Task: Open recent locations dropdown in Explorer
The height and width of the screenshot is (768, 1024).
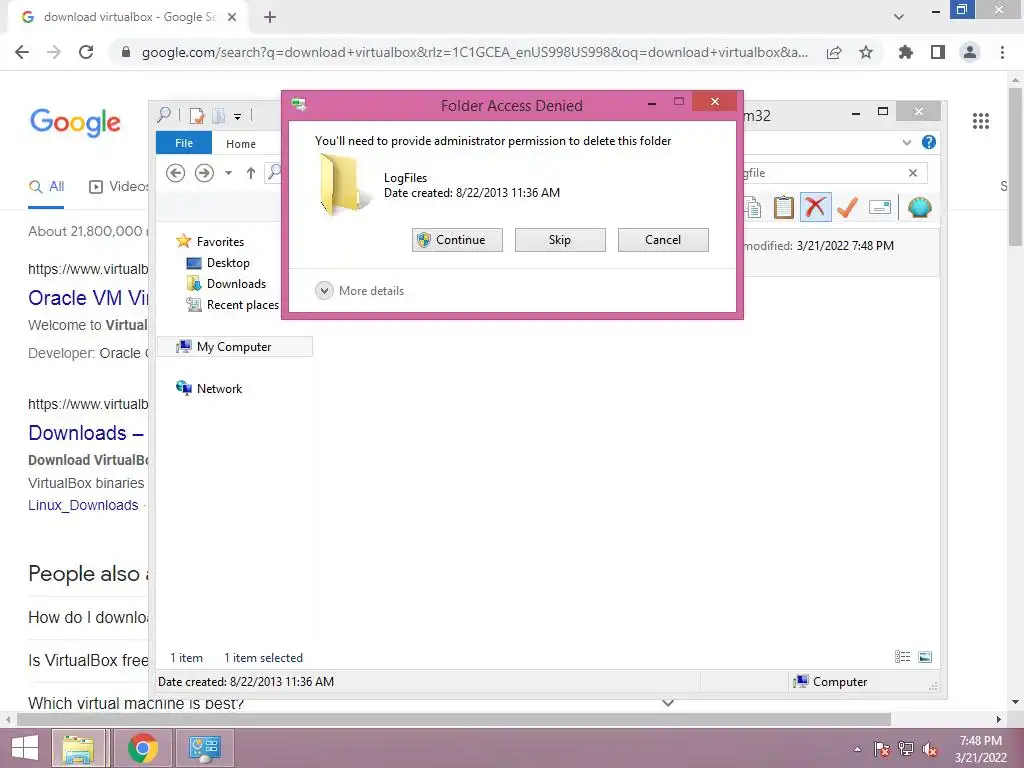Action: point(228,173)
